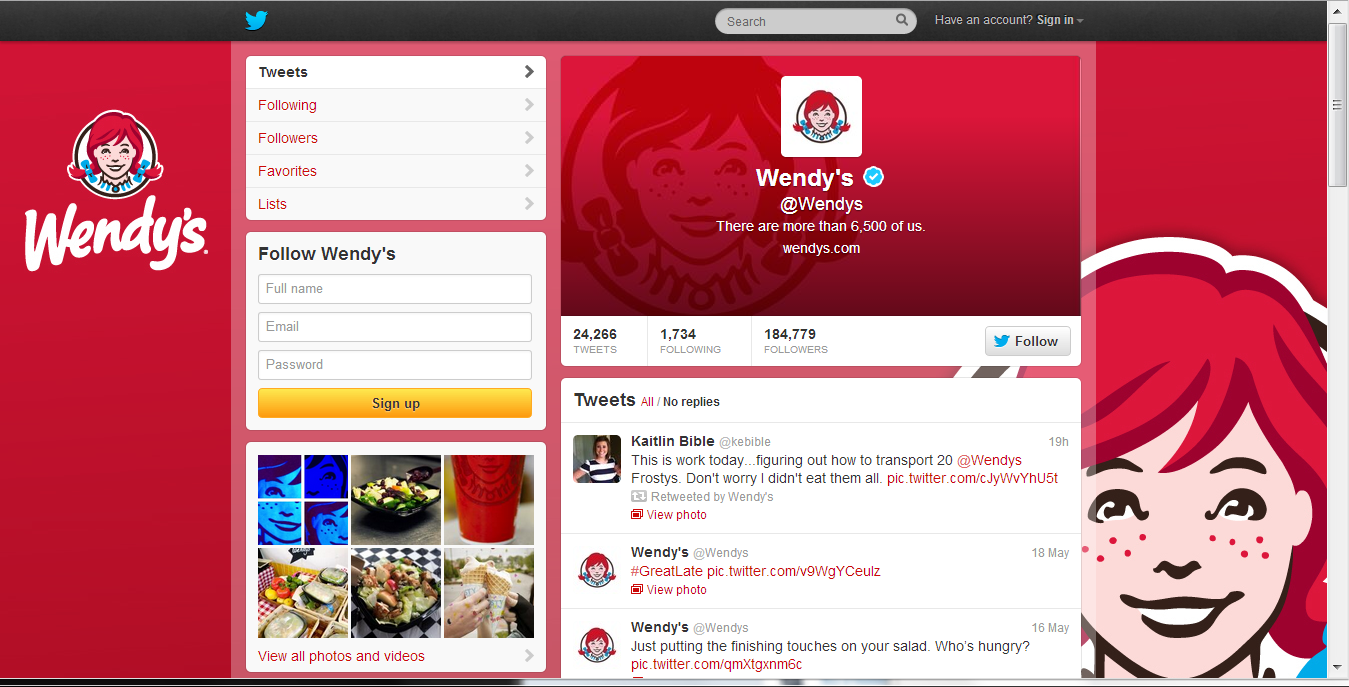Image resolution: width=1349 pixels, height=687 pixels.
Task: Open the blue pop-art Wendy thumbnail
Action: (303, 500)
